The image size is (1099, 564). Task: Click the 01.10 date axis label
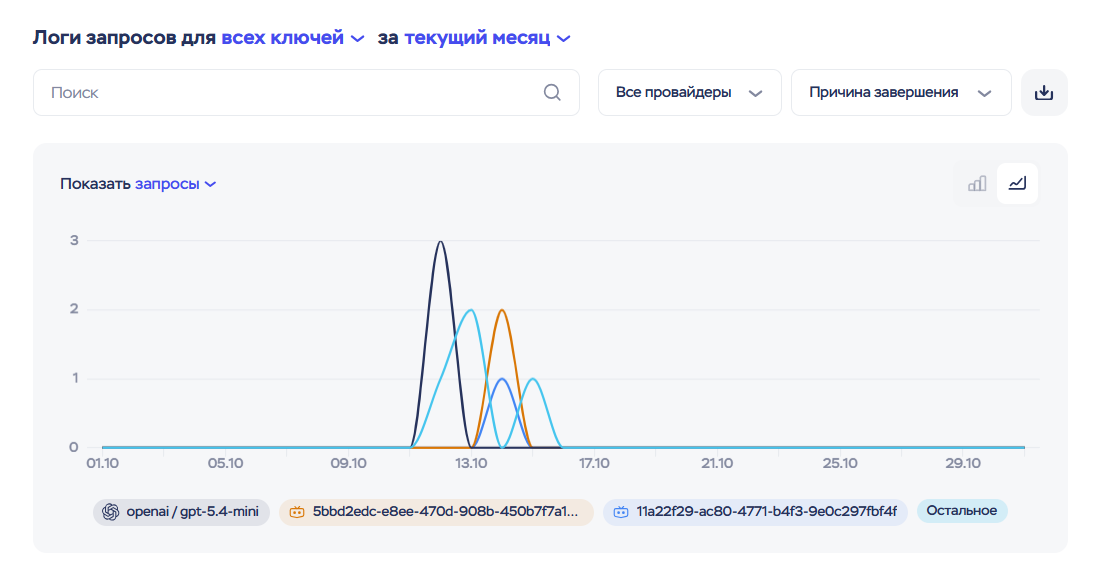click(x=102, y=464)
